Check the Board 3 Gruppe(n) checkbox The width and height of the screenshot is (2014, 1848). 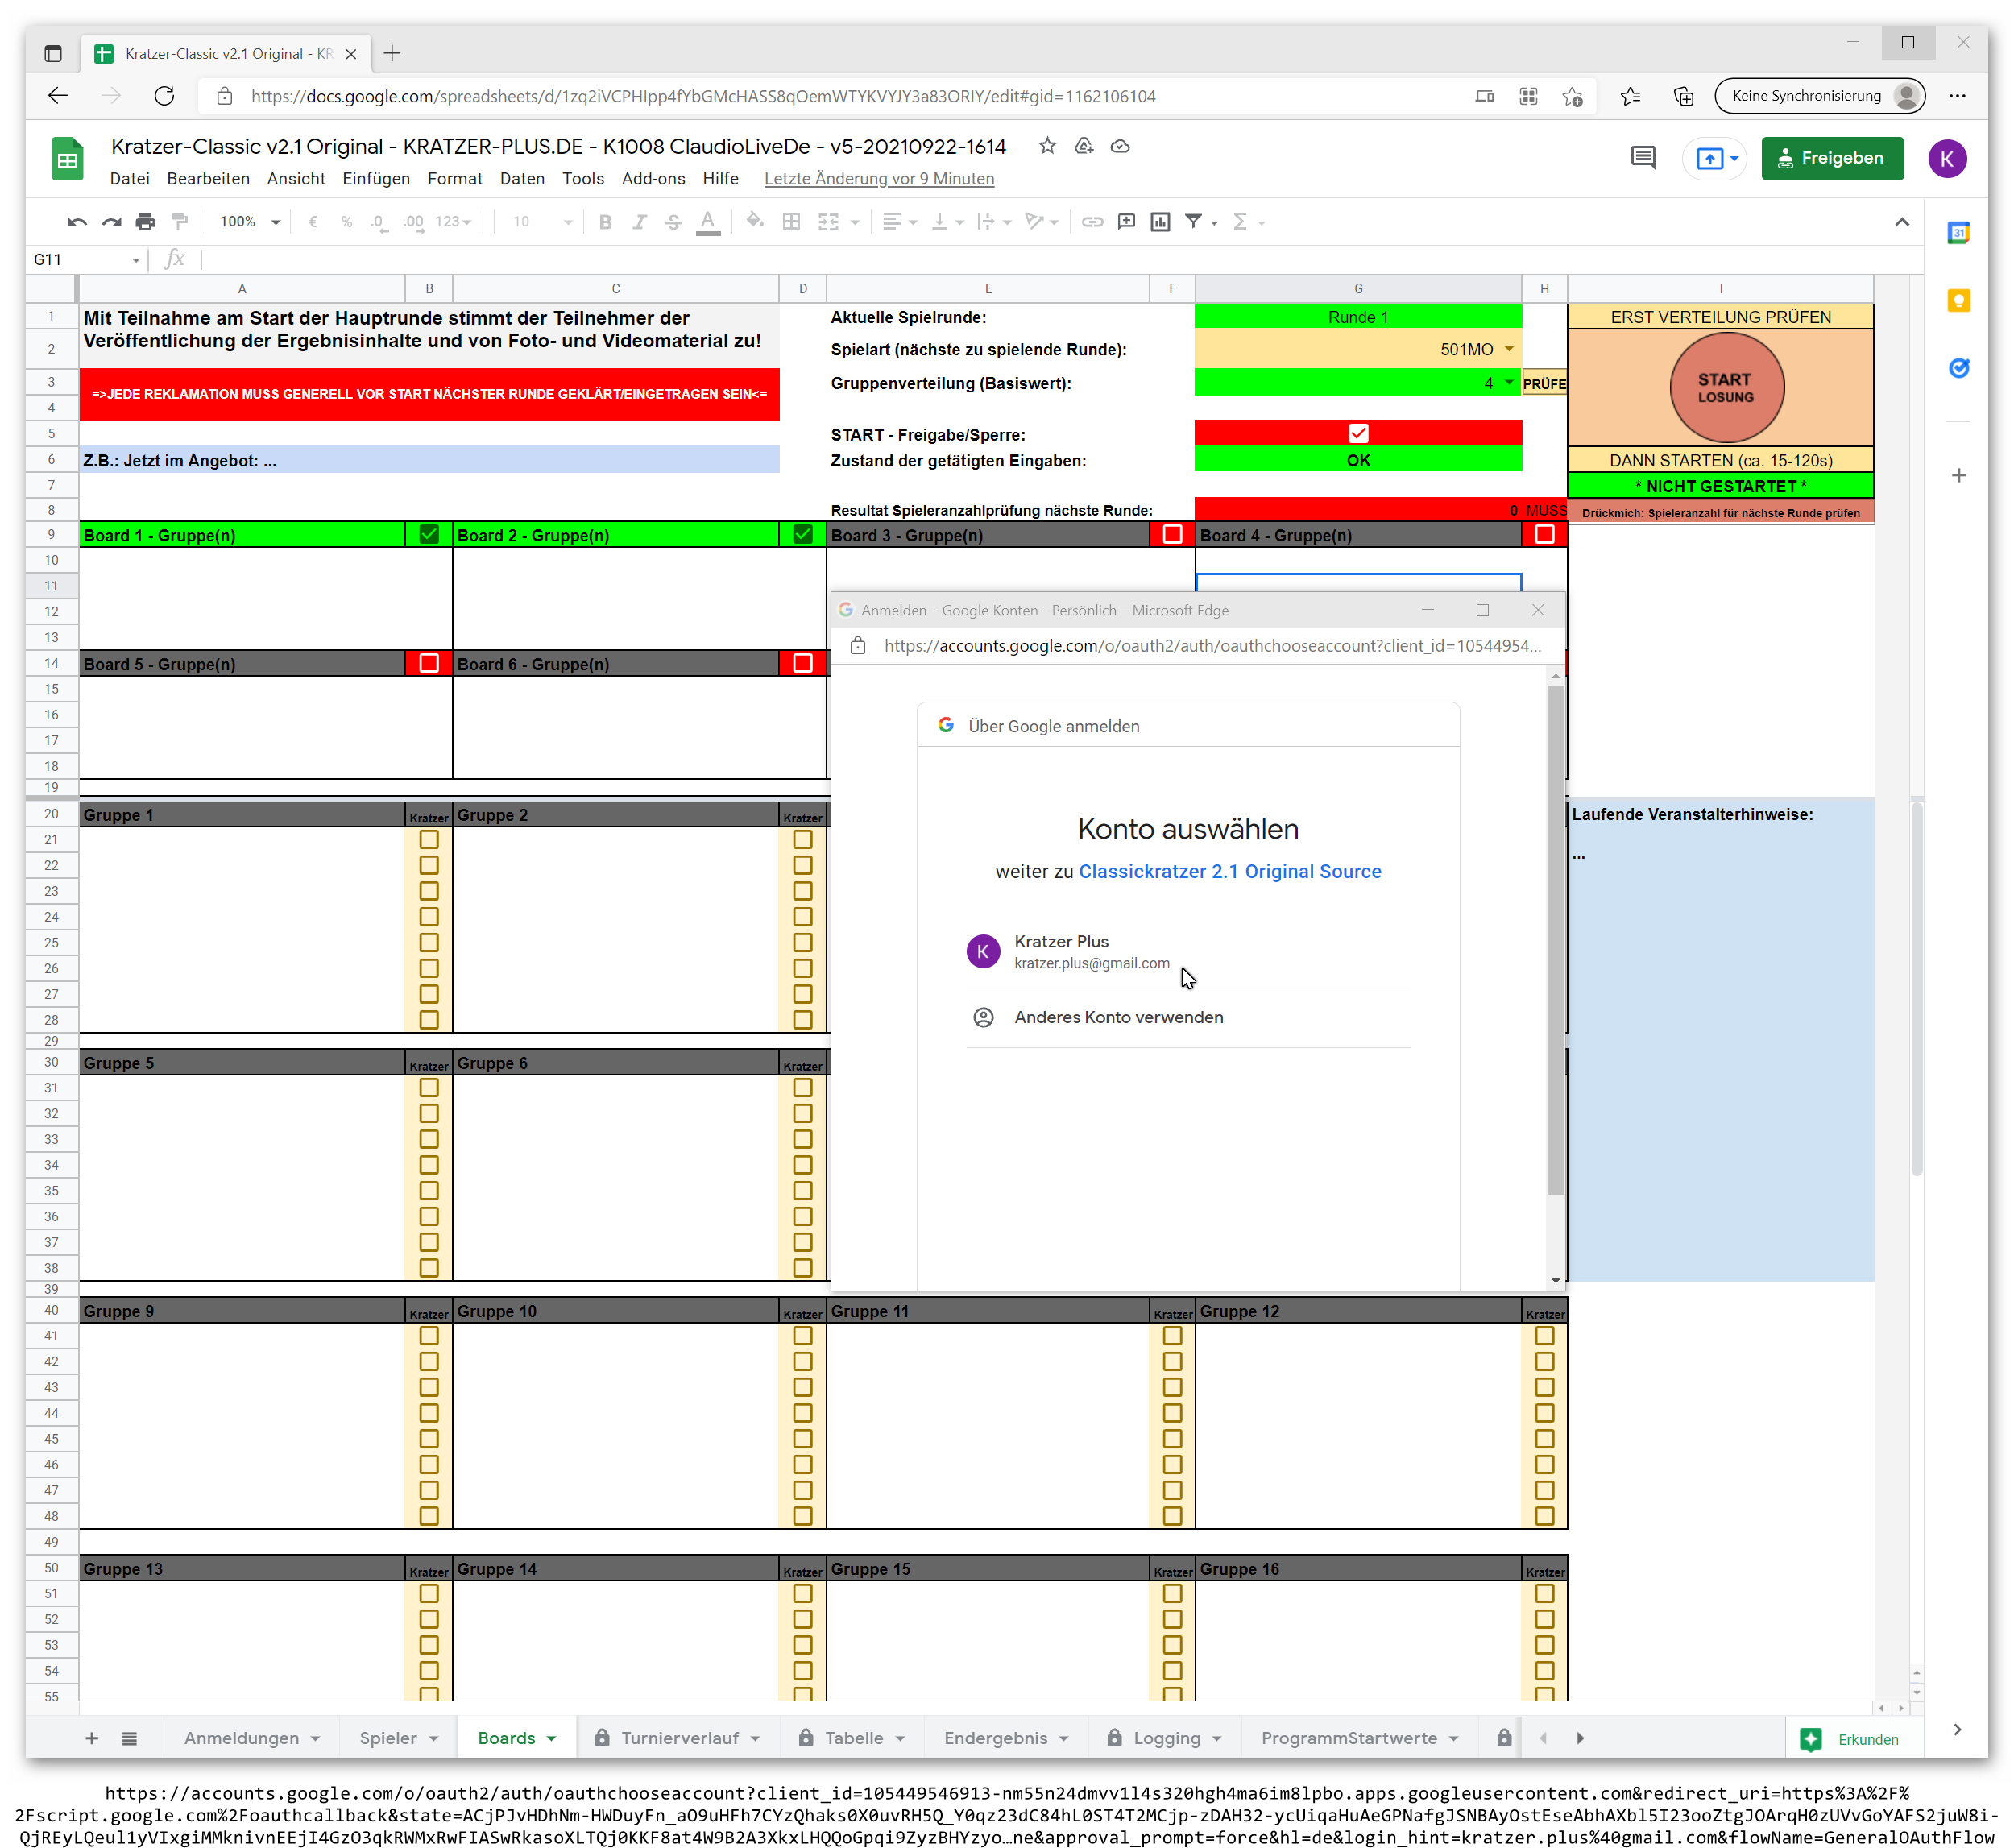[x=1172, y=535]
